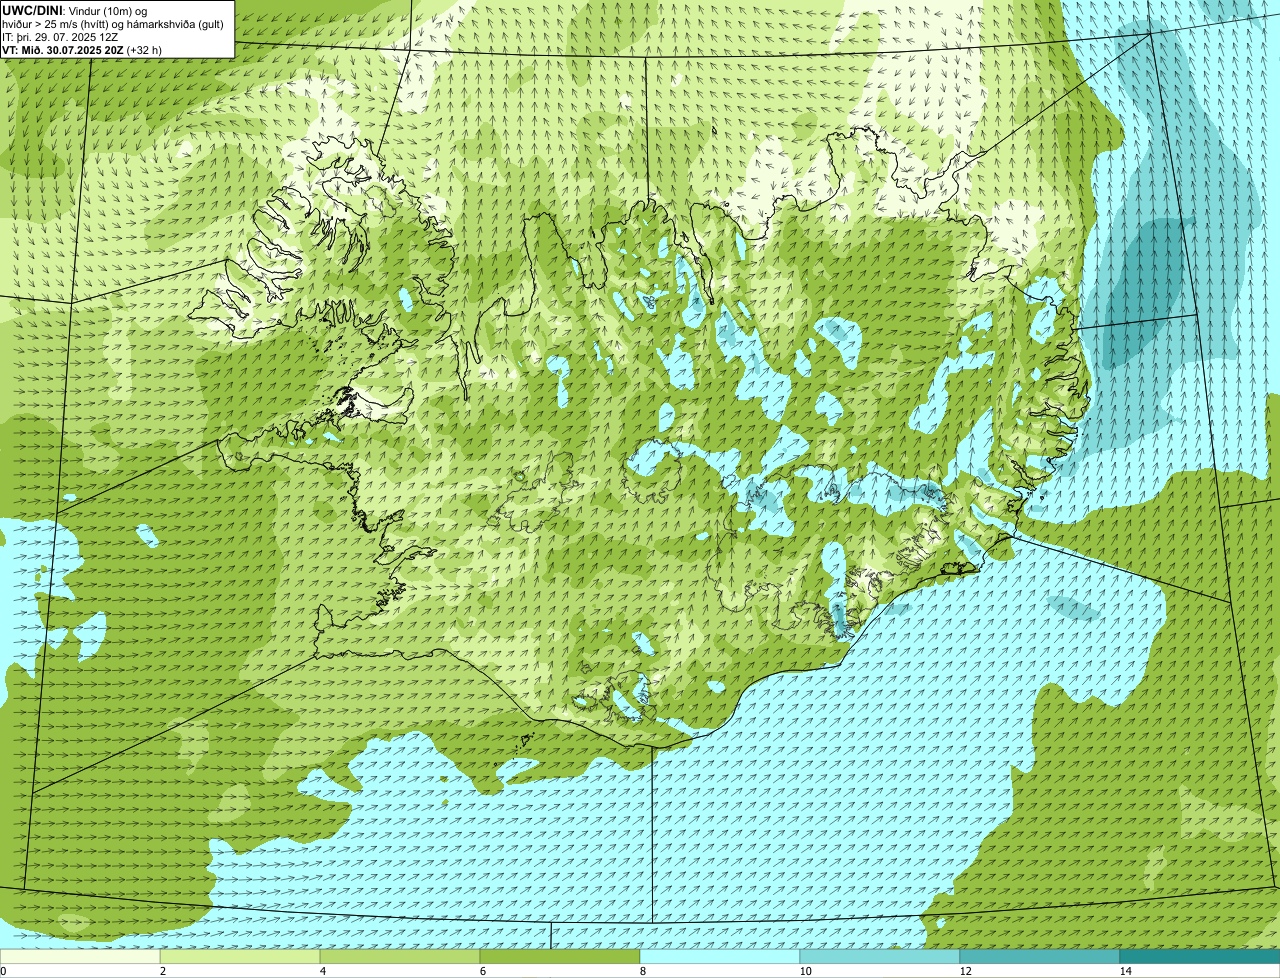Click the legend value label "0"
Screen dimensions: 1280x978
point(3,971)
